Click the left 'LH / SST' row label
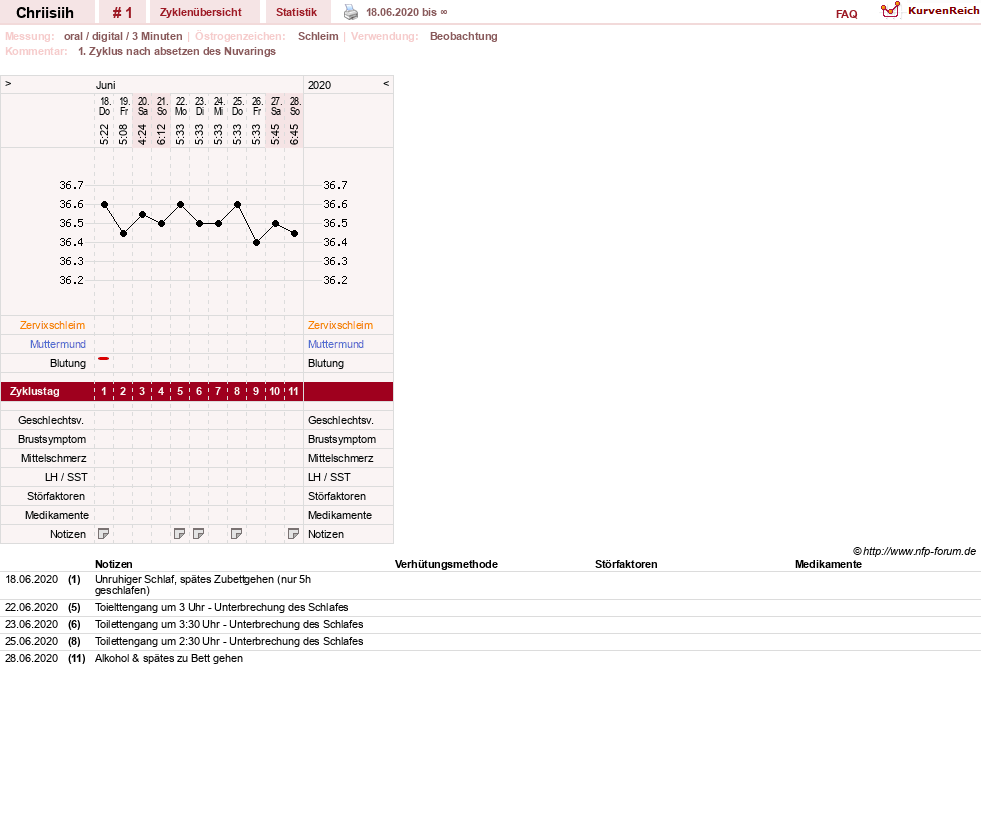Image resolution: width=981 pixels, height=817 pixels. pos(66,477)
